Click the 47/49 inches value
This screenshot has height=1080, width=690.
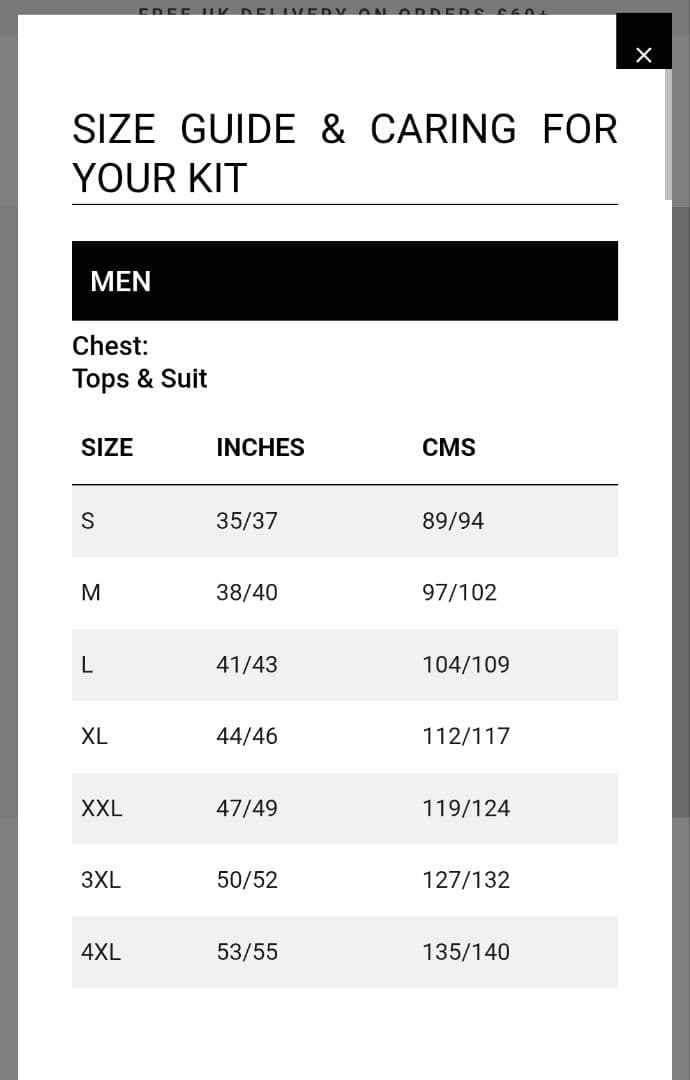coord(247,809)
